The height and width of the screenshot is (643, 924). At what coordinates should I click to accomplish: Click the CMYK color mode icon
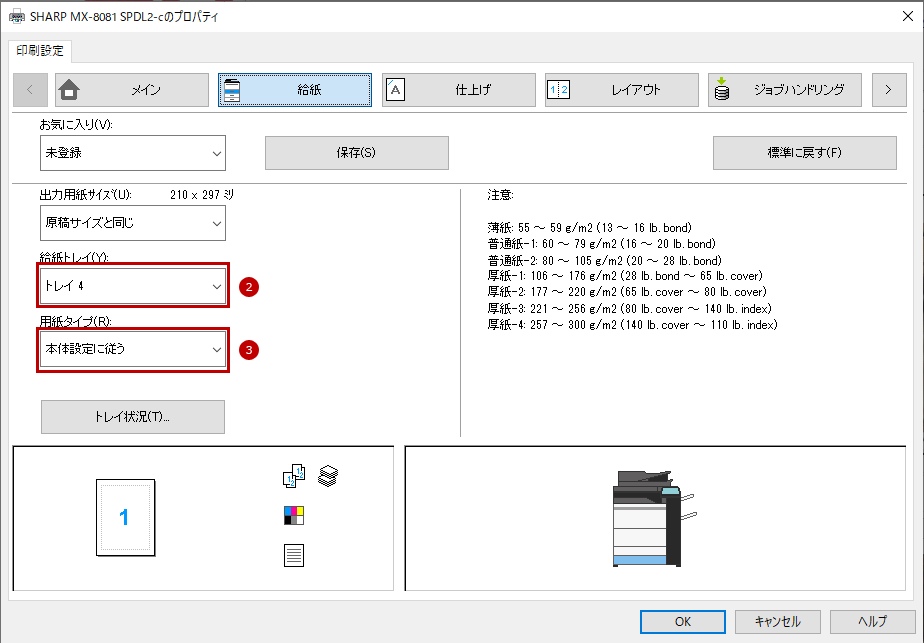(293, 515)
